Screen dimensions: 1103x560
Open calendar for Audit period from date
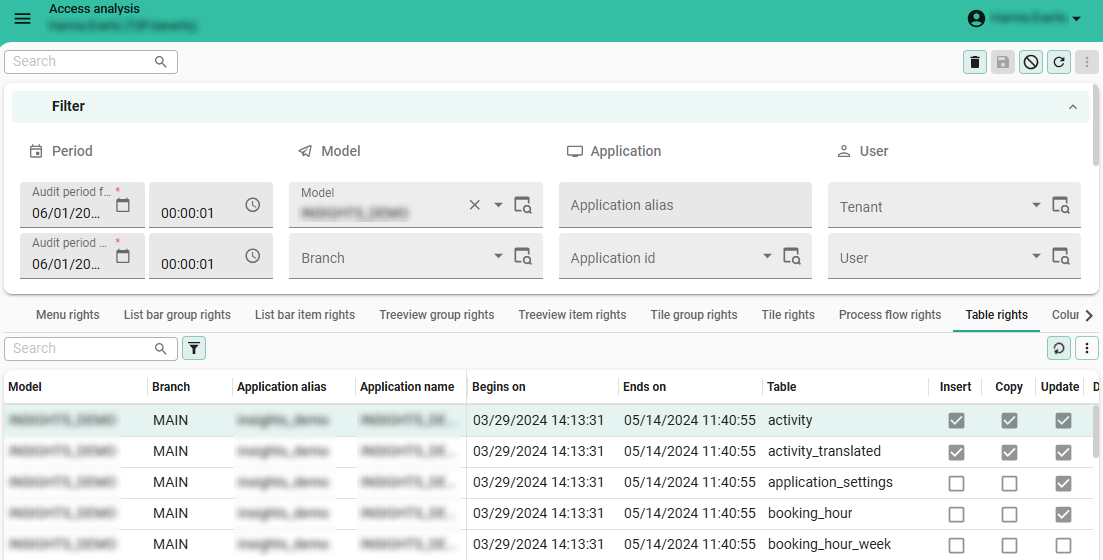(122, 205)
